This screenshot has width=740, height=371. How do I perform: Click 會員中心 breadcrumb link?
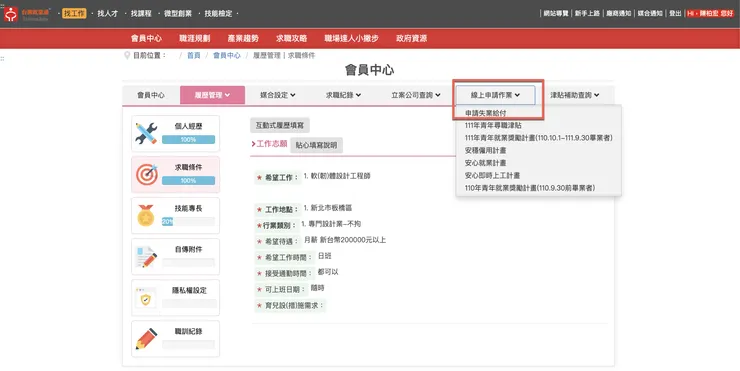click(227, 55)
